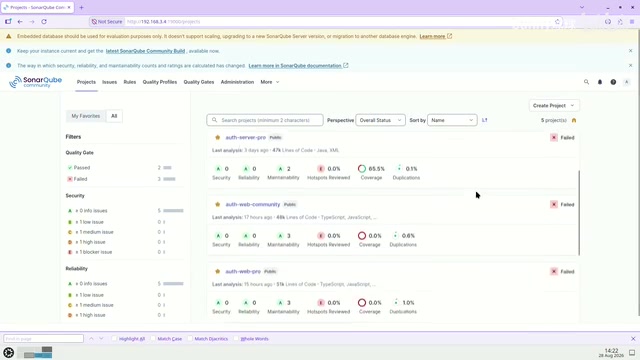This screenshot has width=640, height=360.
Task: Toggle favorite star for auth-web-pro
Action: (x=218, y=271)
